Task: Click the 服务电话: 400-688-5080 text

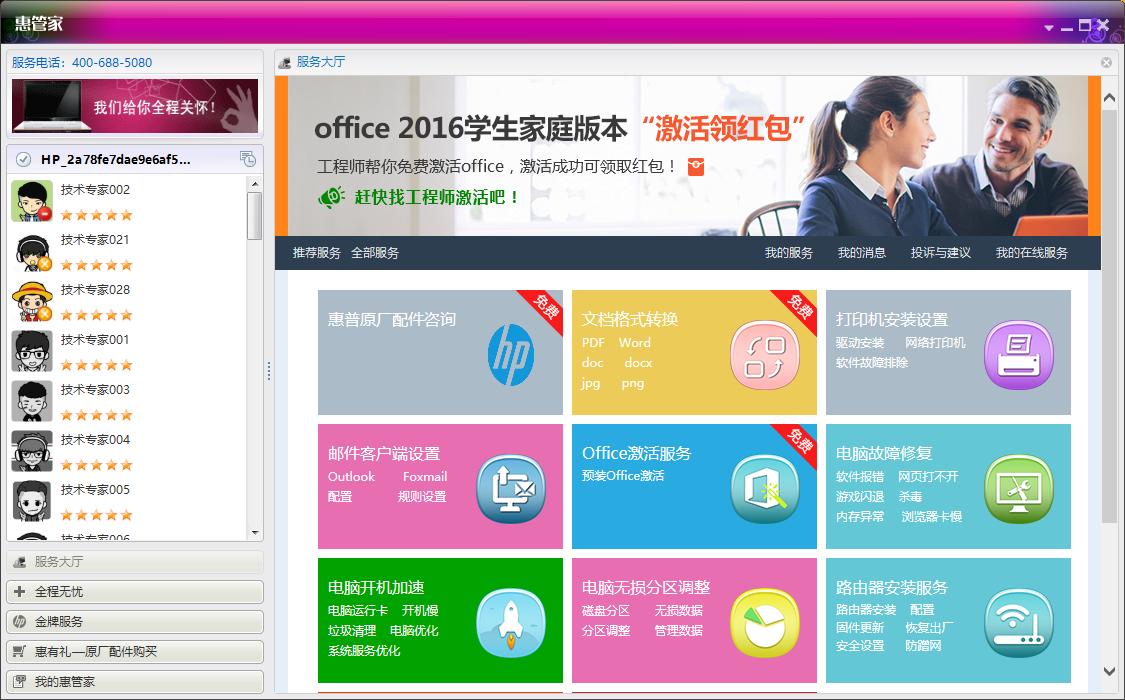Action: pos(82,62)
